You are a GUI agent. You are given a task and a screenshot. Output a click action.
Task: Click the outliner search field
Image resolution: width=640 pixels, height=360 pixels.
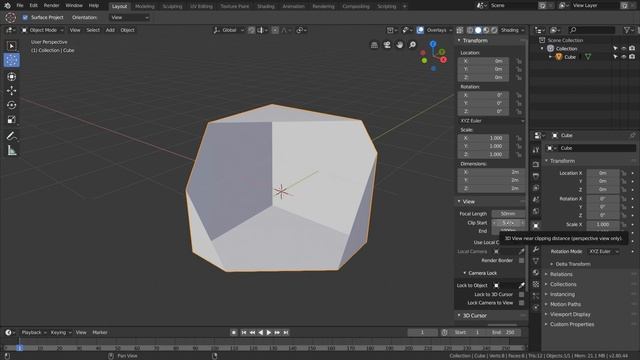tap(591, 30)
